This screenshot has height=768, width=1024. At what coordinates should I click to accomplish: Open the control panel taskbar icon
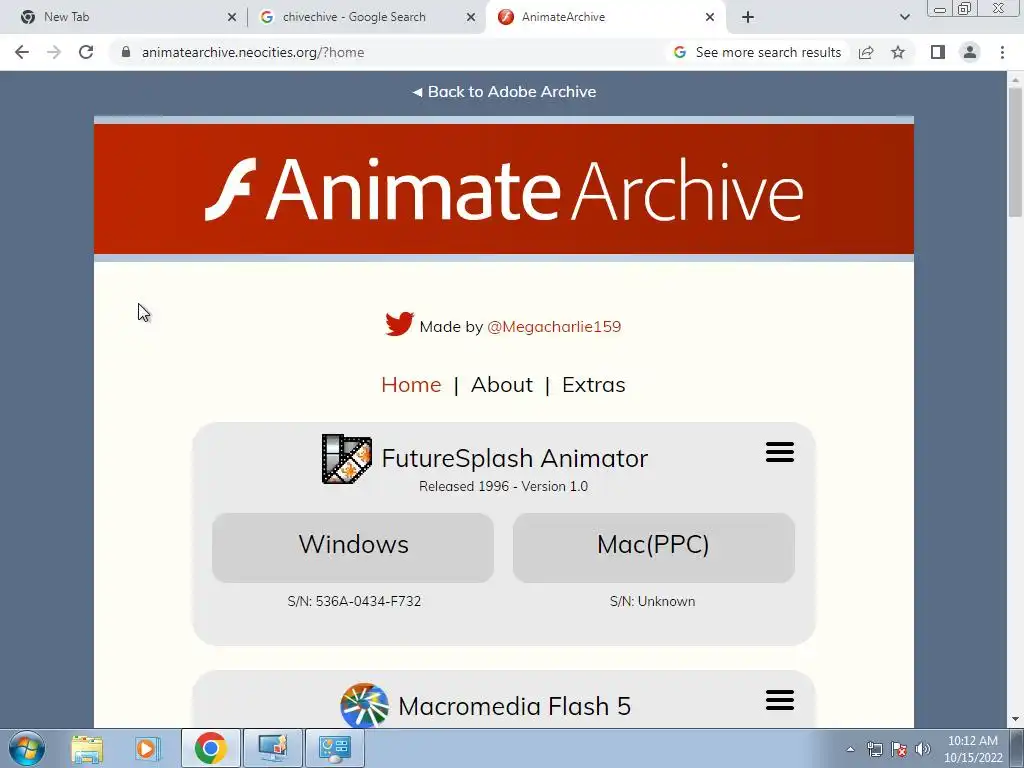[x=335, y=748]
